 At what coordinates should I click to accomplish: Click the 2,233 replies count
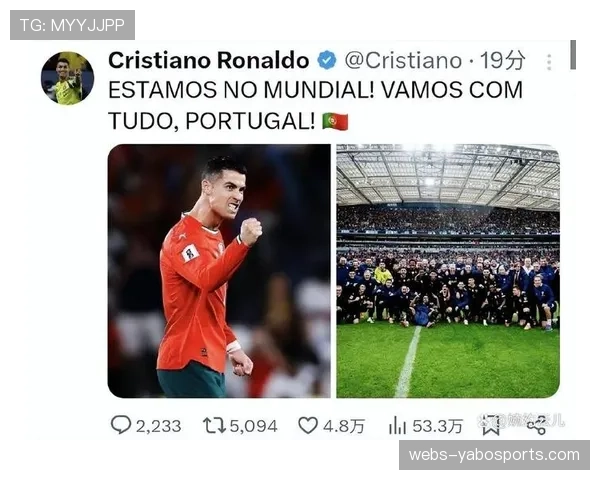click(x=158, y=426)
